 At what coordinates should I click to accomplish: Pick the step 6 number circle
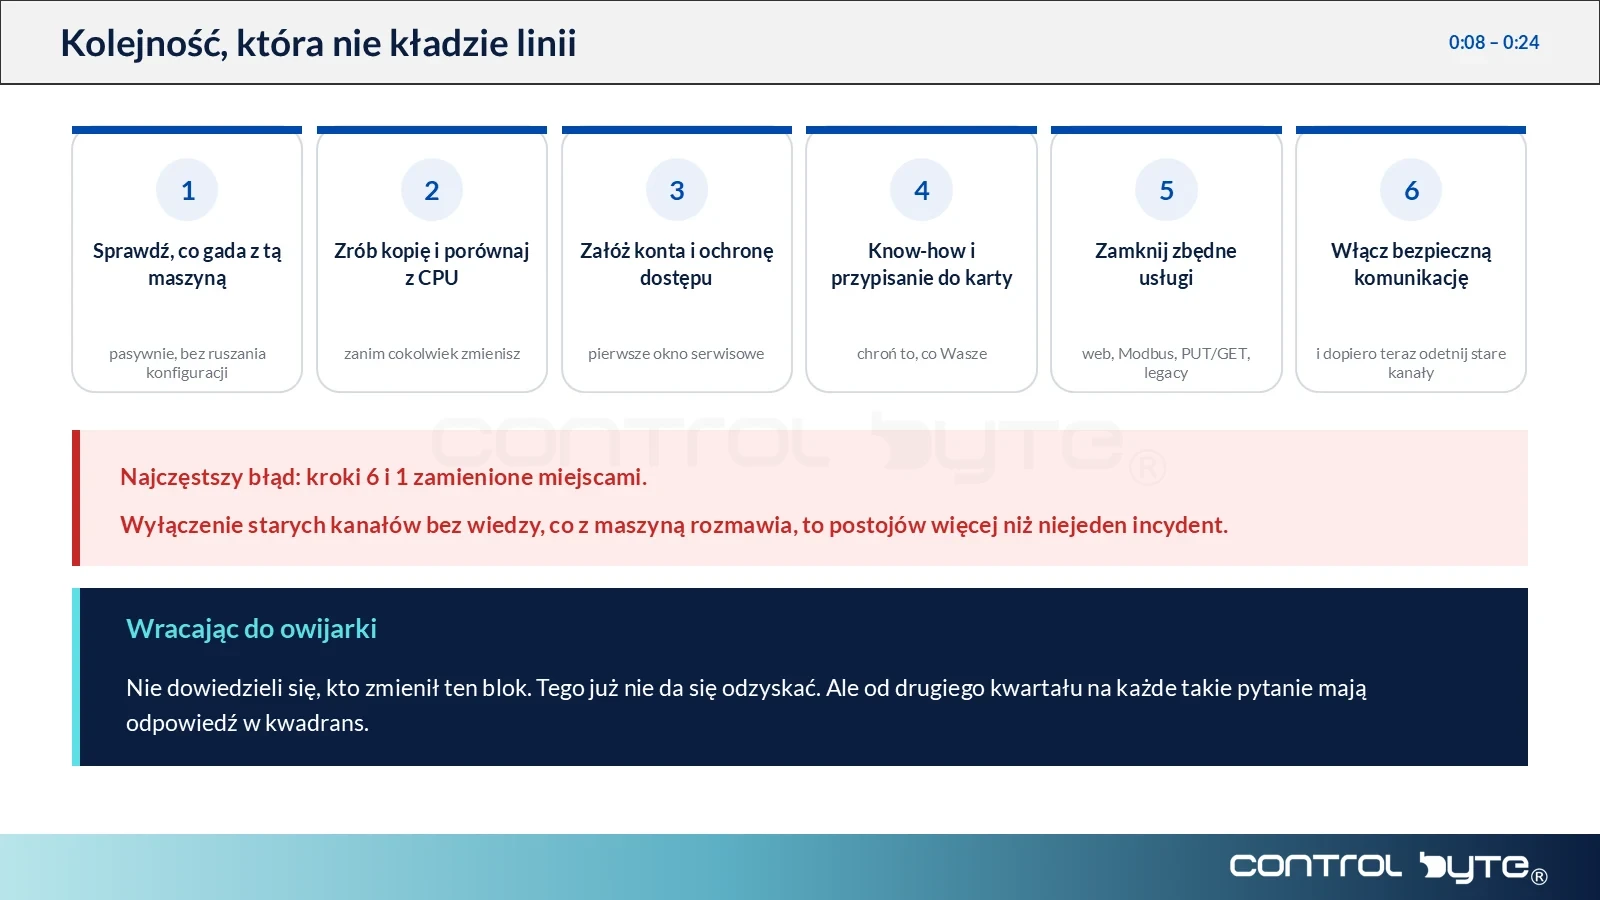(x=1411, y=190)
